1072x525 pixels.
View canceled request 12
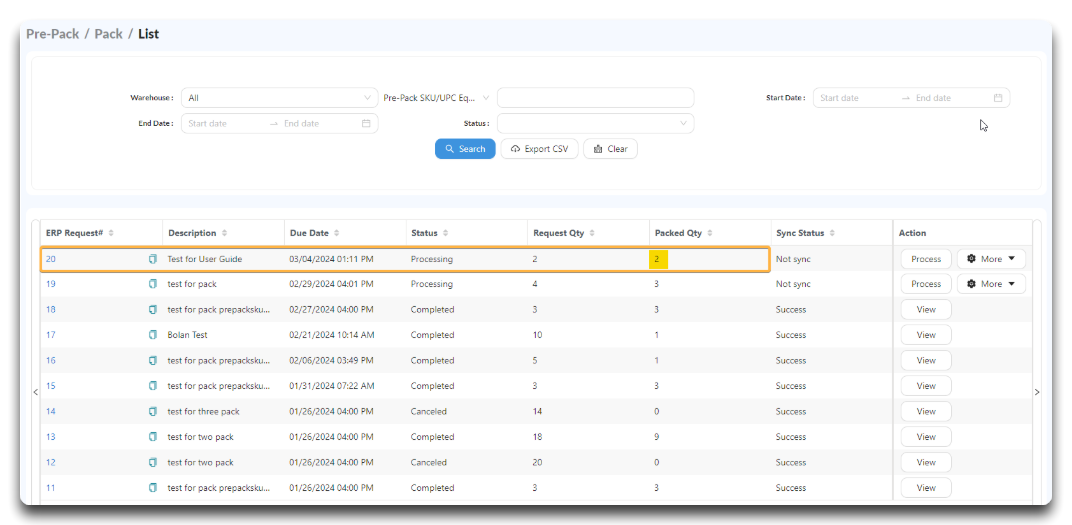tap(926, 463)
